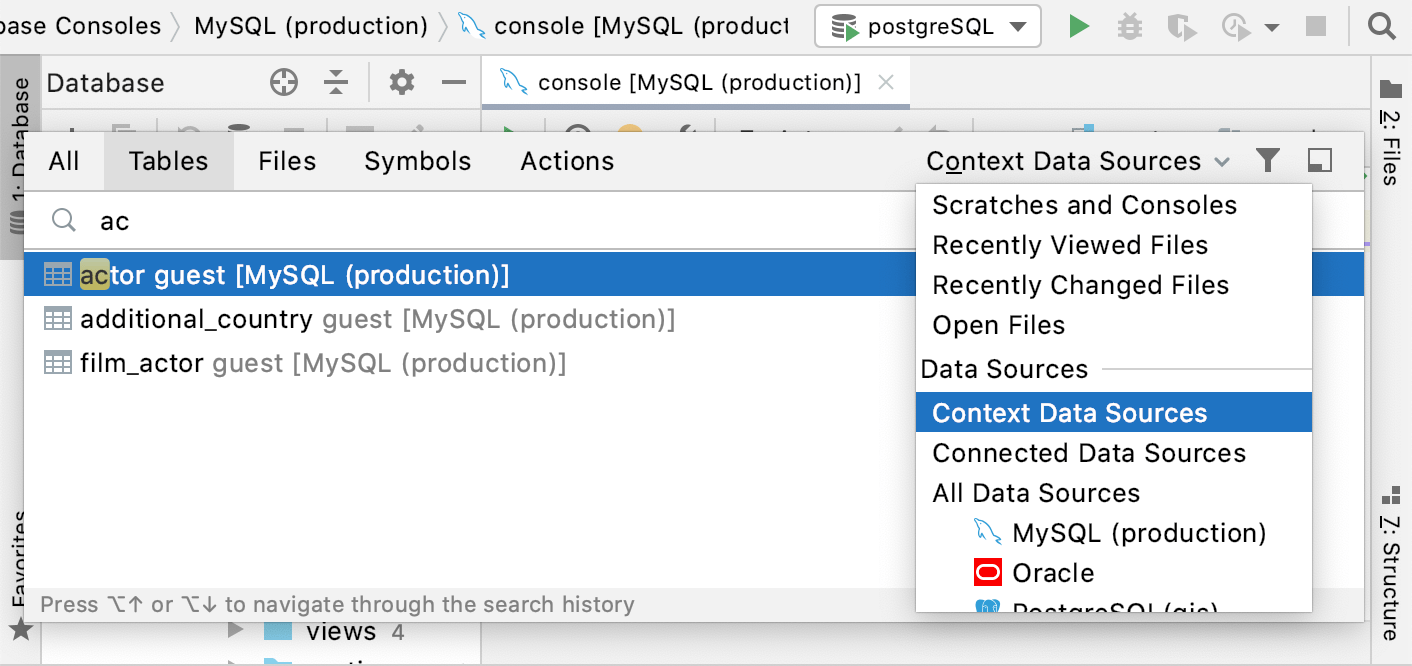Close the console [MySQL (production)] tab
Screen dimensions: 1412x666
(x=885, y=83)
